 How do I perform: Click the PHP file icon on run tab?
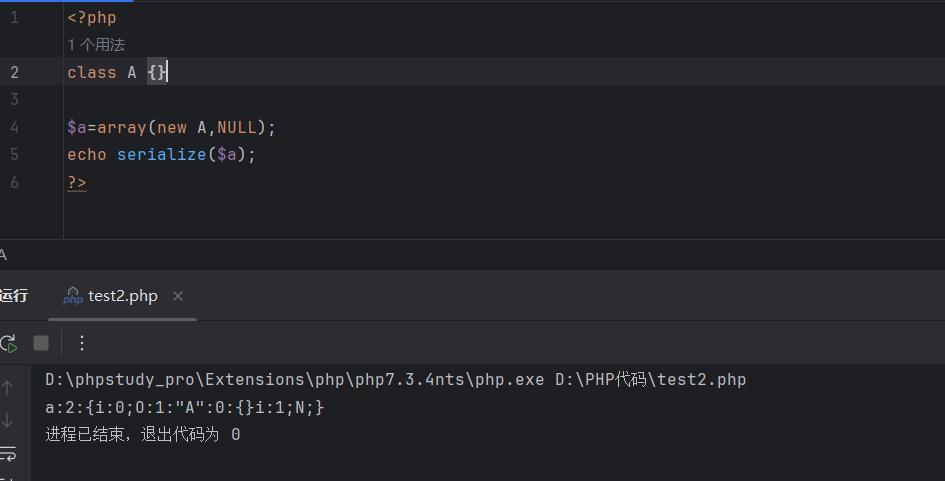[x=73, y=297]
